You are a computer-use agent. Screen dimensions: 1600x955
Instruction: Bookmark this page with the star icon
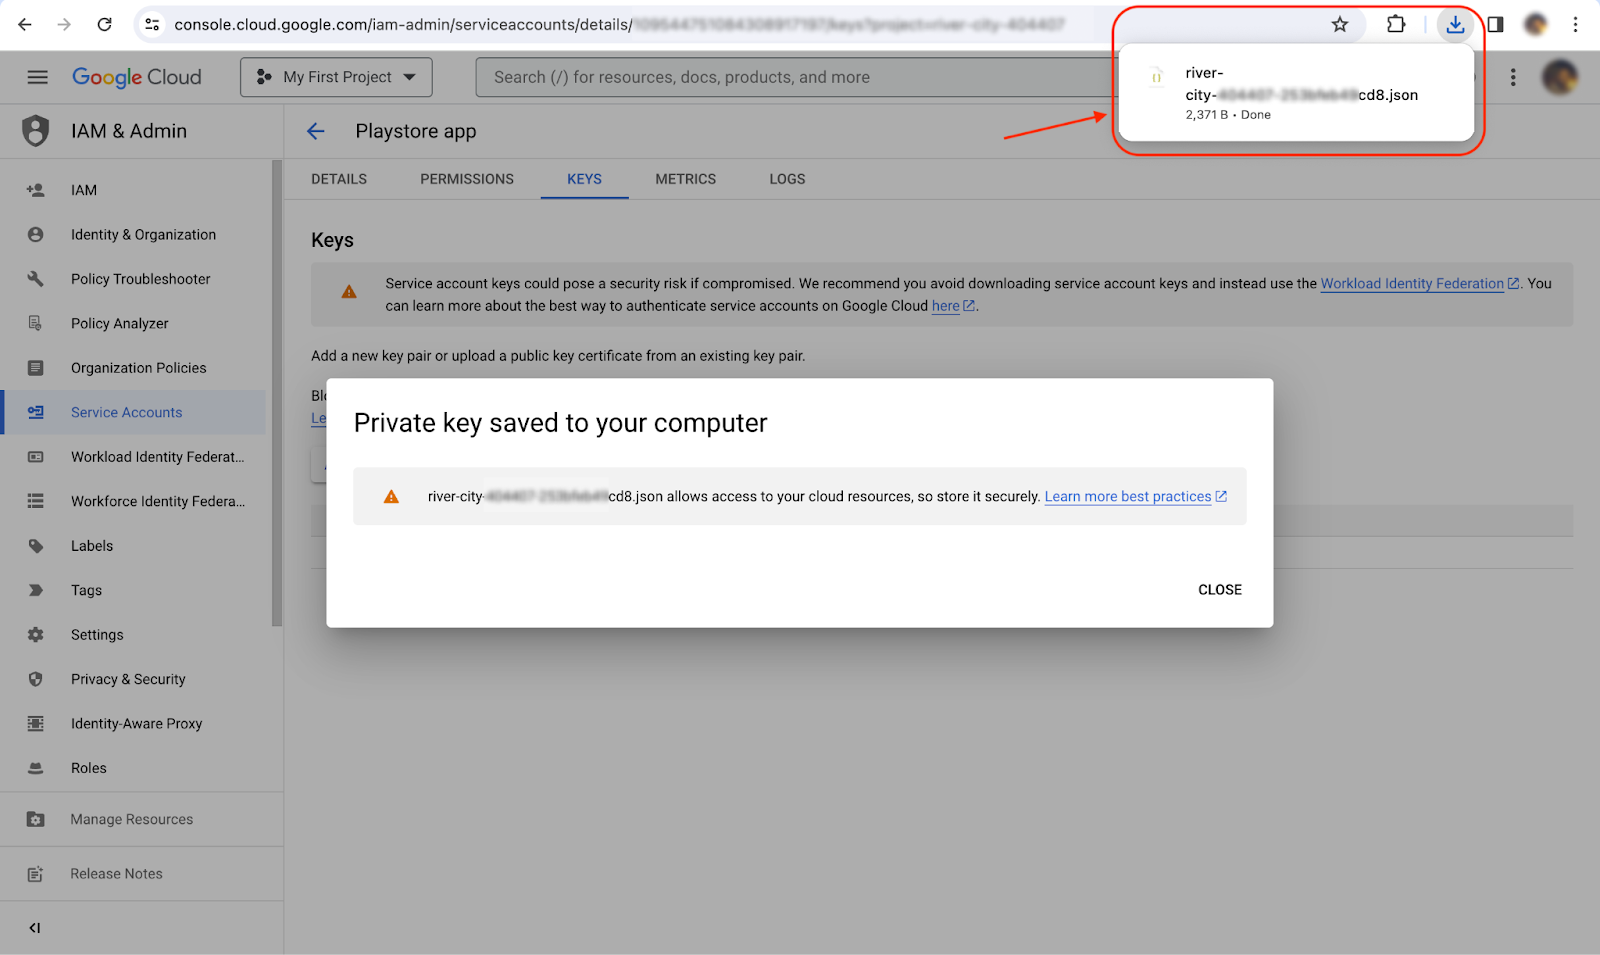click(1340, 25)
